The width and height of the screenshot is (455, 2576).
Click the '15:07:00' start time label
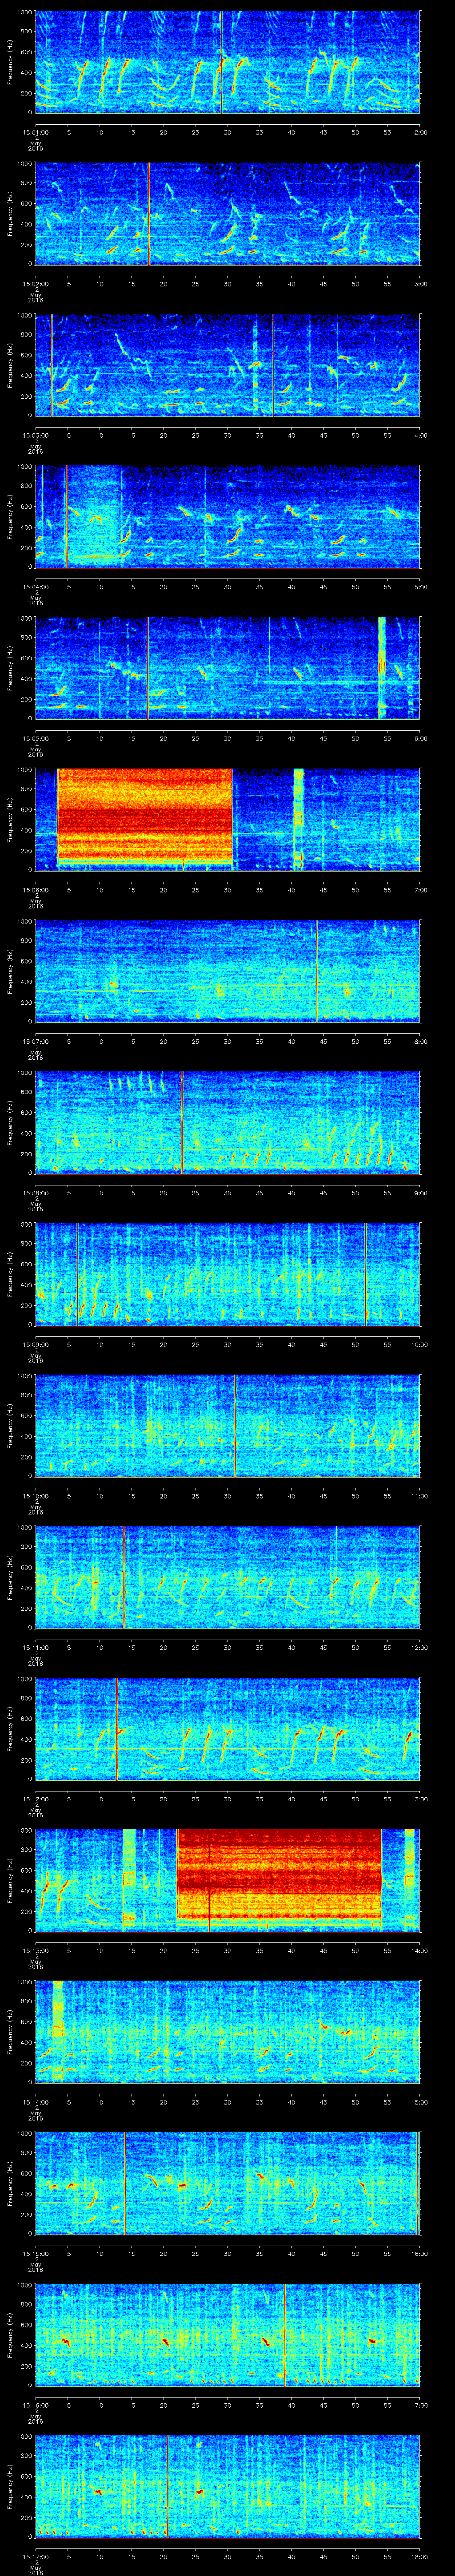click(36, 1041)
